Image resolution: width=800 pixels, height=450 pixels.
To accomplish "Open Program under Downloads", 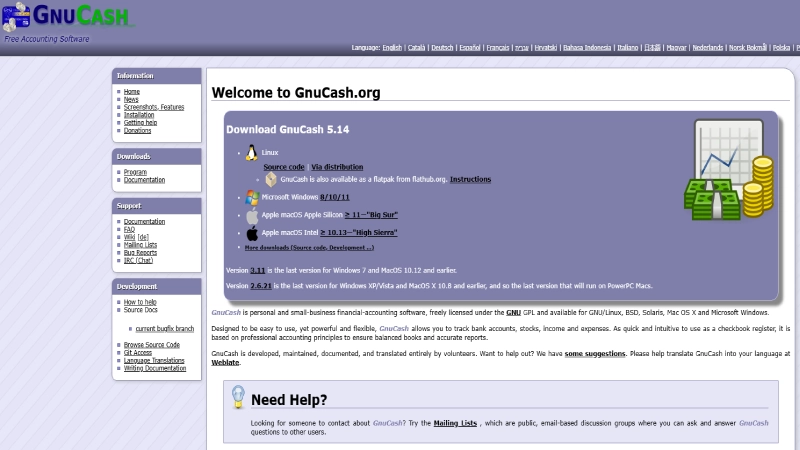I will click(x=135, y=172).
